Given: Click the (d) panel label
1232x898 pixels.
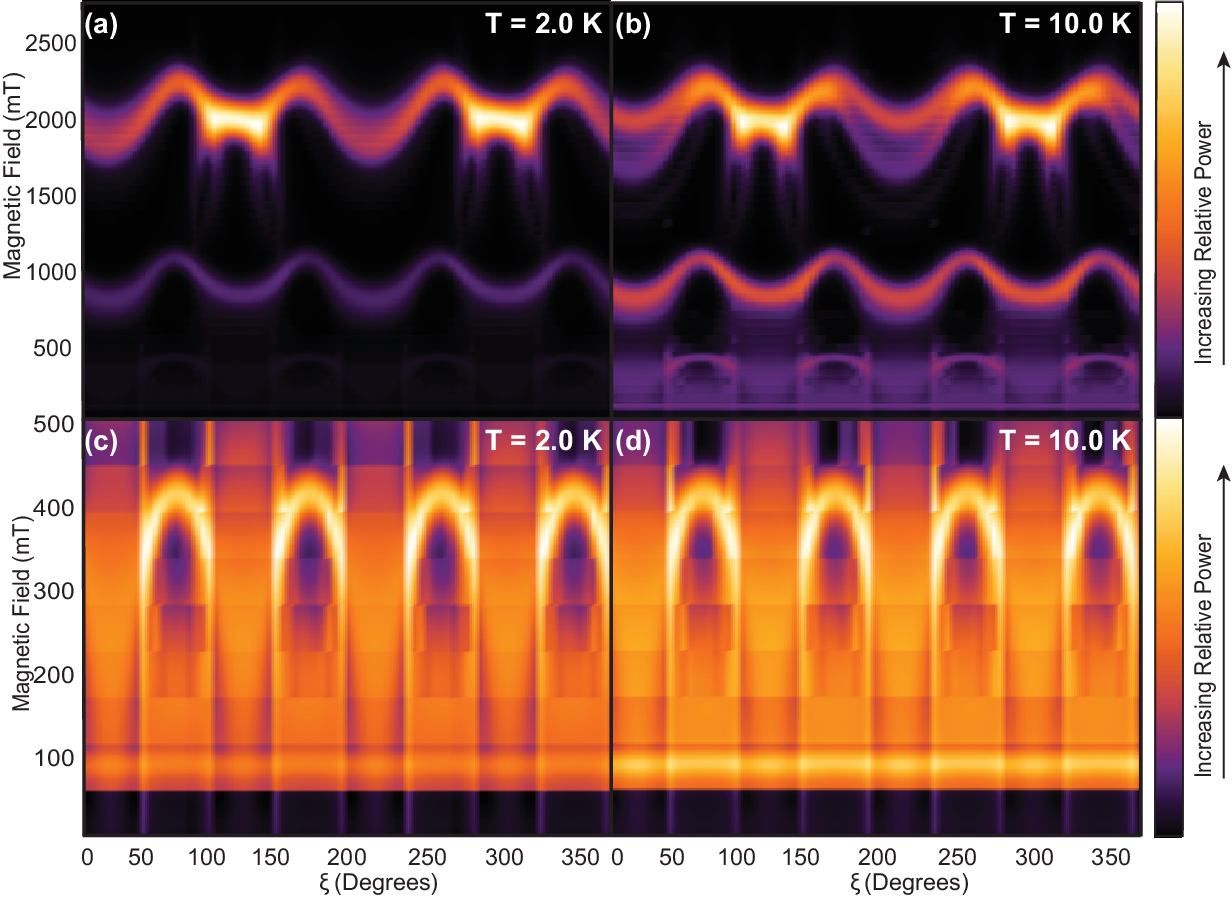Looking at the screenshot, I should 633,442.
